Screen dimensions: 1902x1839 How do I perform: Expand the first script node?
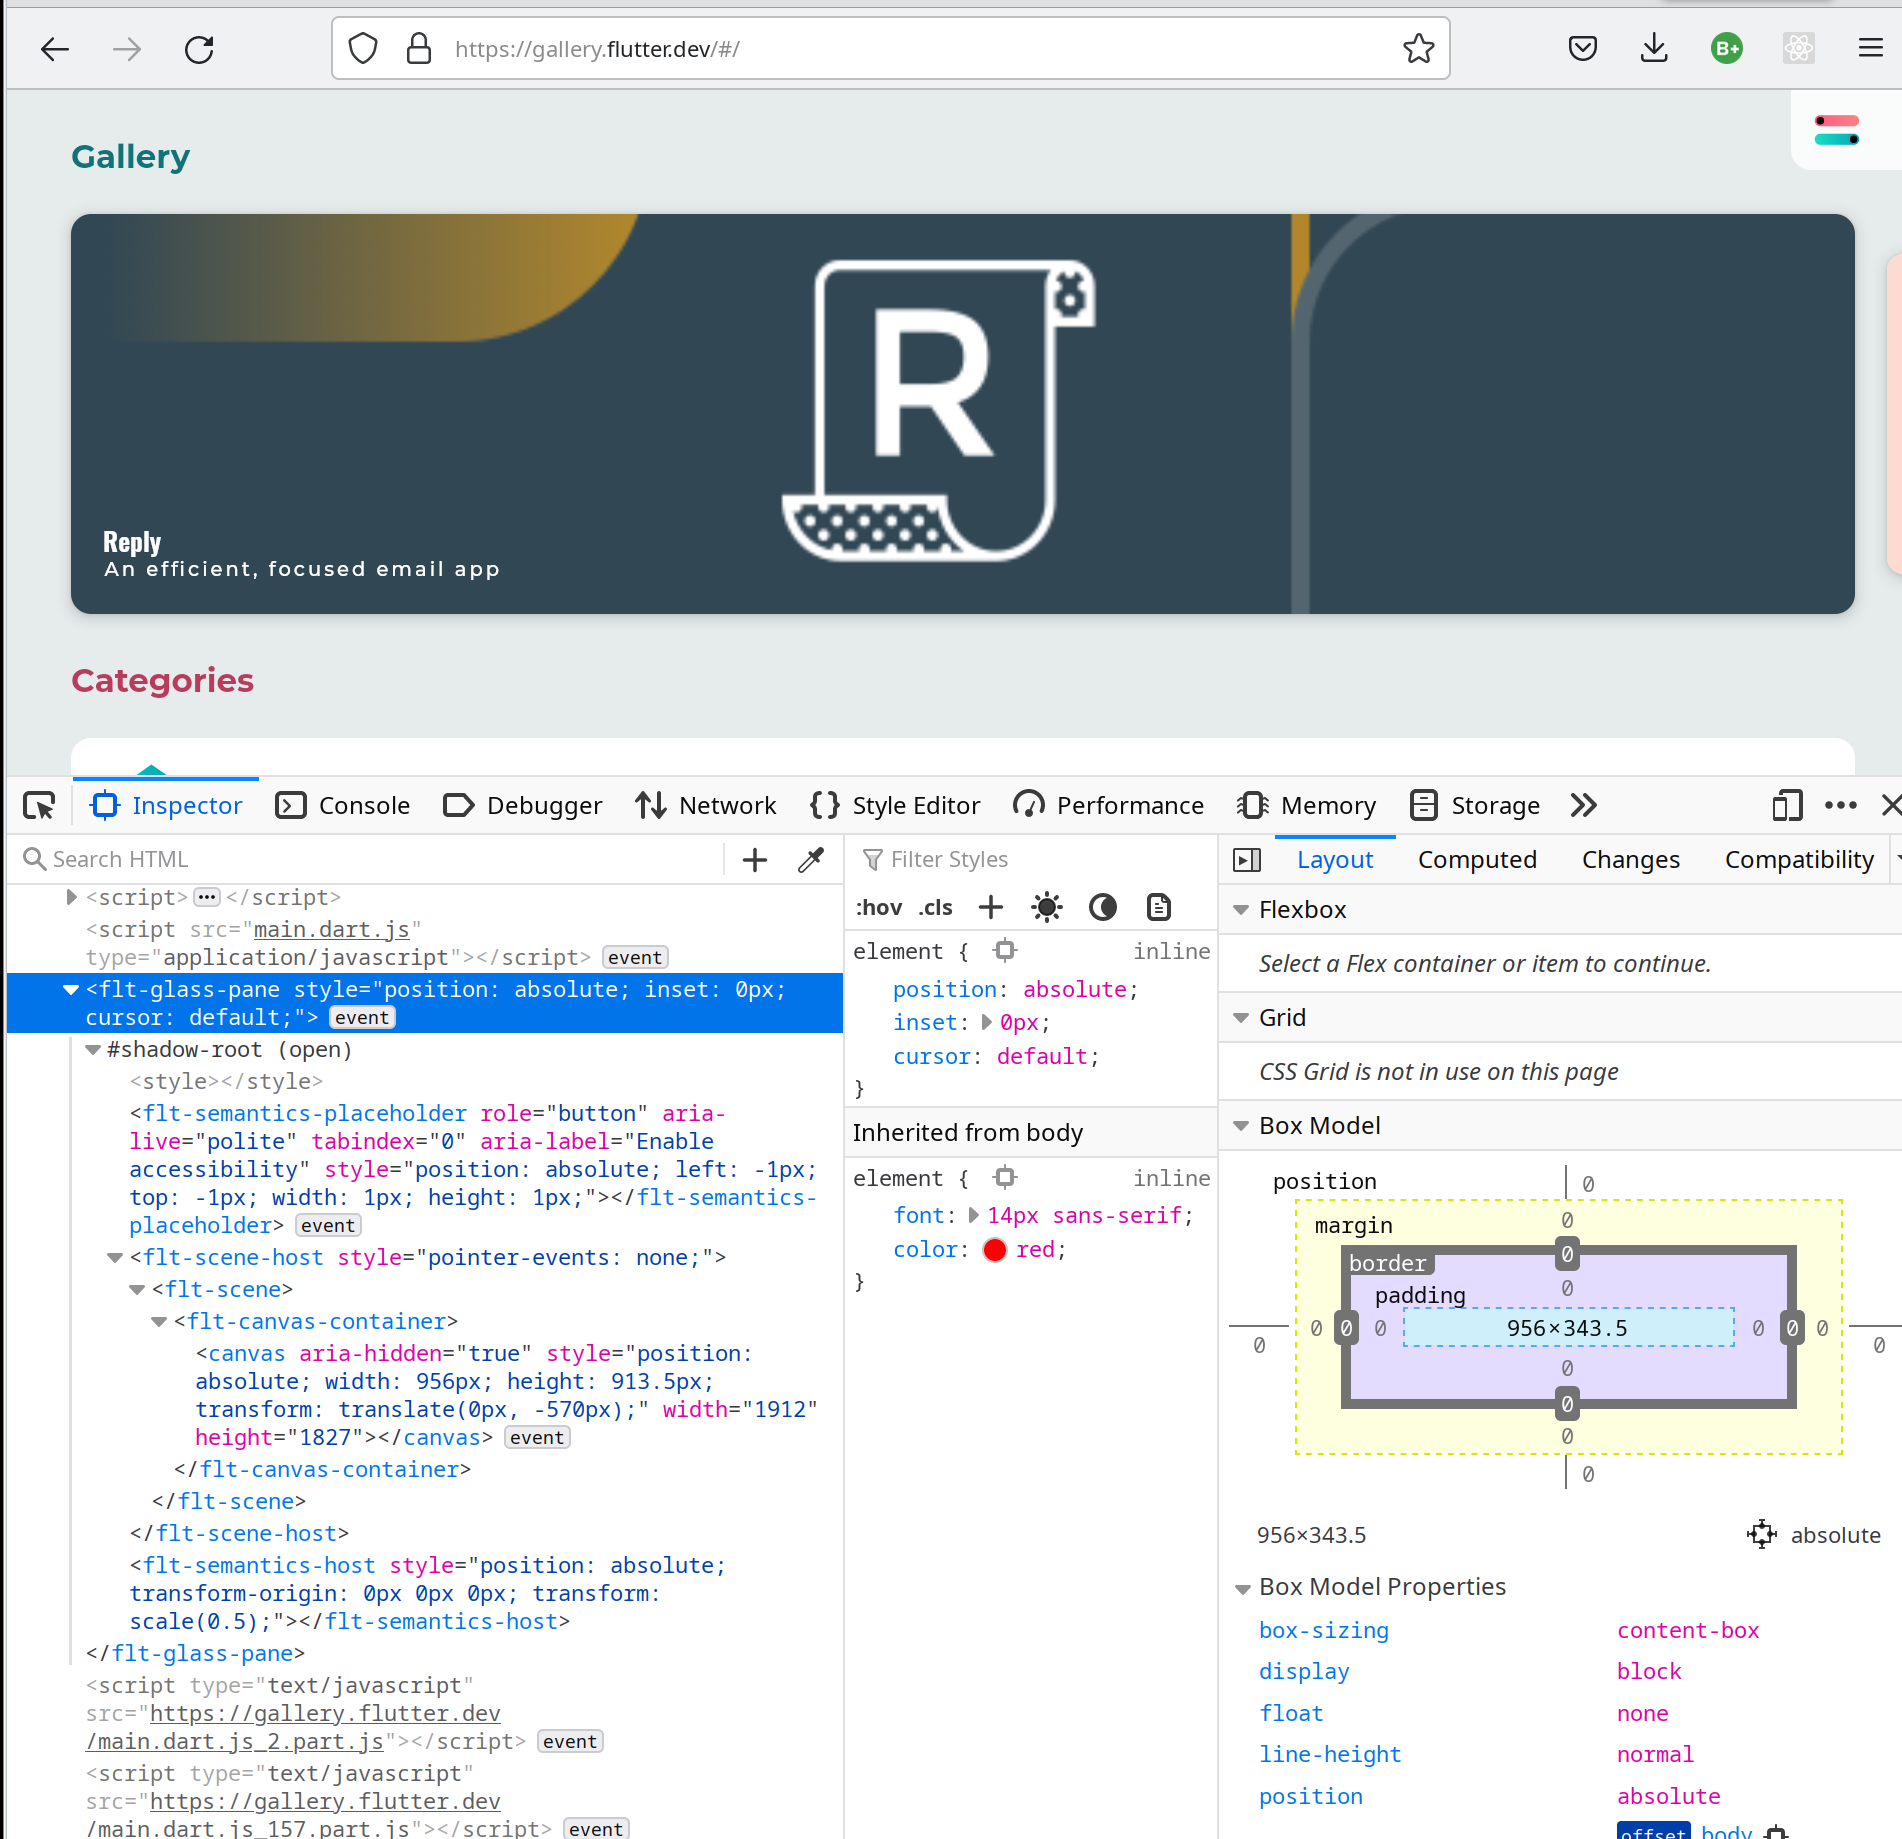point(71,897)
